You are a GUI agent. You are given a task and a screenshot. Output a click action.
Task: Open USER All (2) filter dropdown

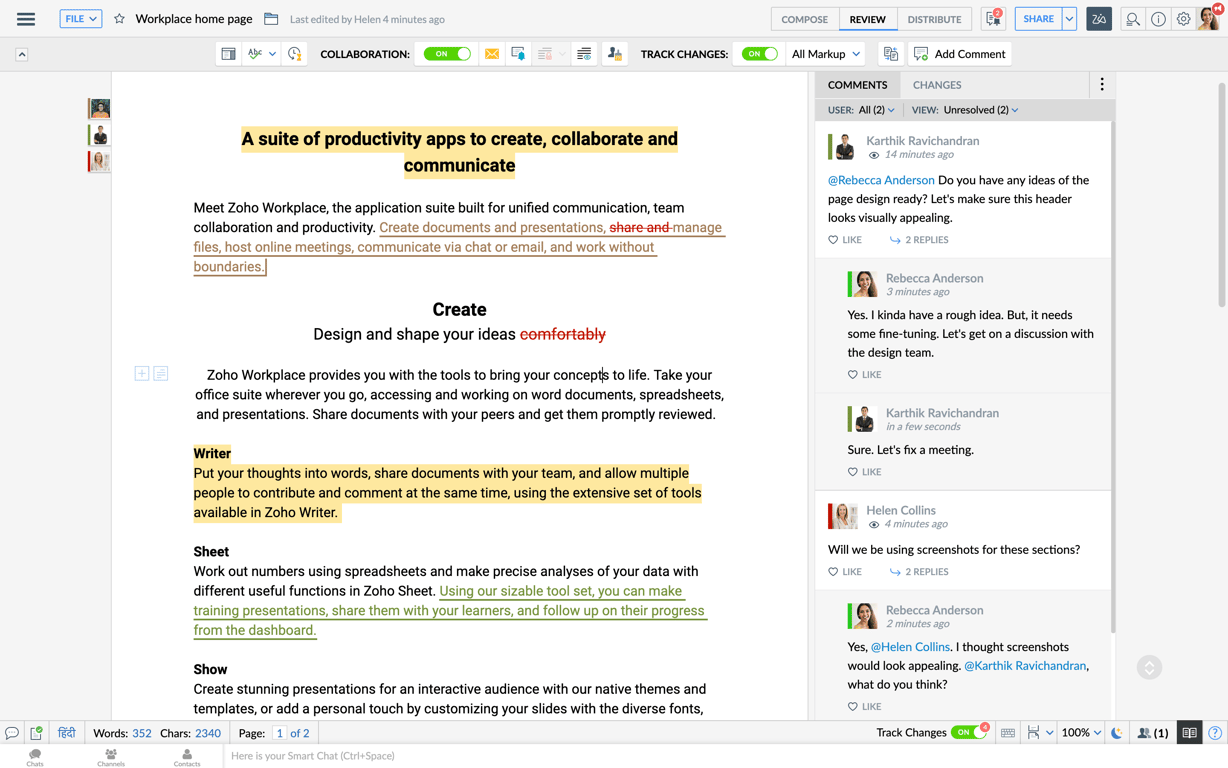click(862, 110)
